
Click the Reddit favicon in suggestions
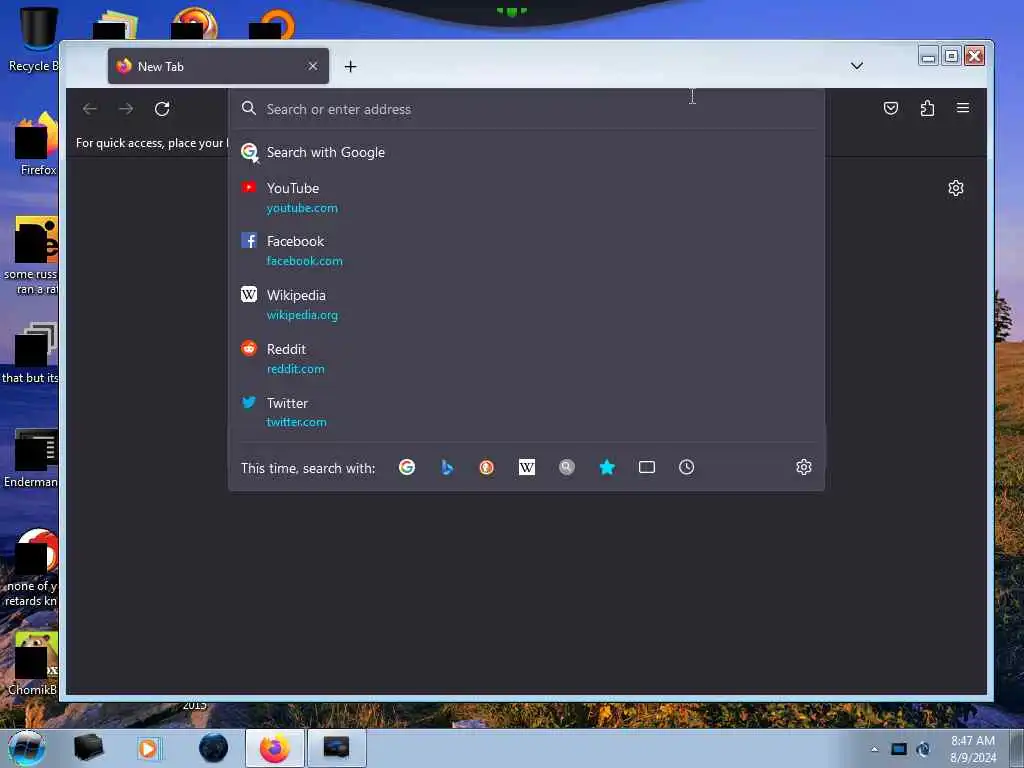(249, 348)
